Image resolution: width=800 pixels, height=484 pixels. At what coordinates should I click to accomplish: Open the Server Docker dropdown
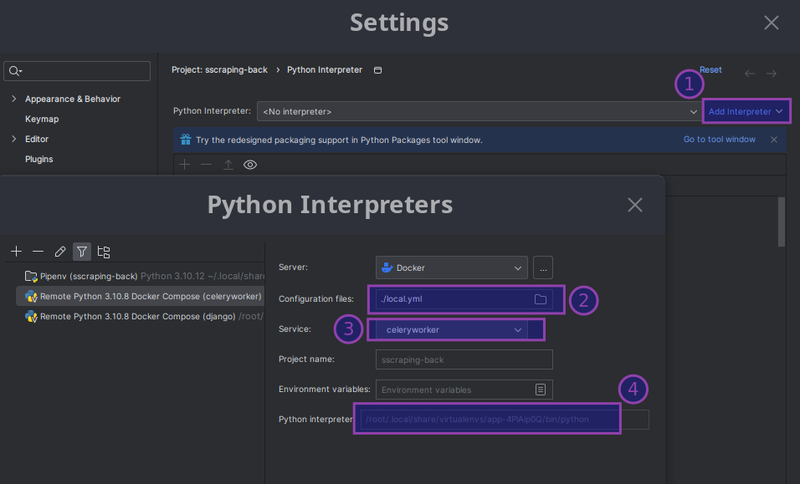(452, 268)
